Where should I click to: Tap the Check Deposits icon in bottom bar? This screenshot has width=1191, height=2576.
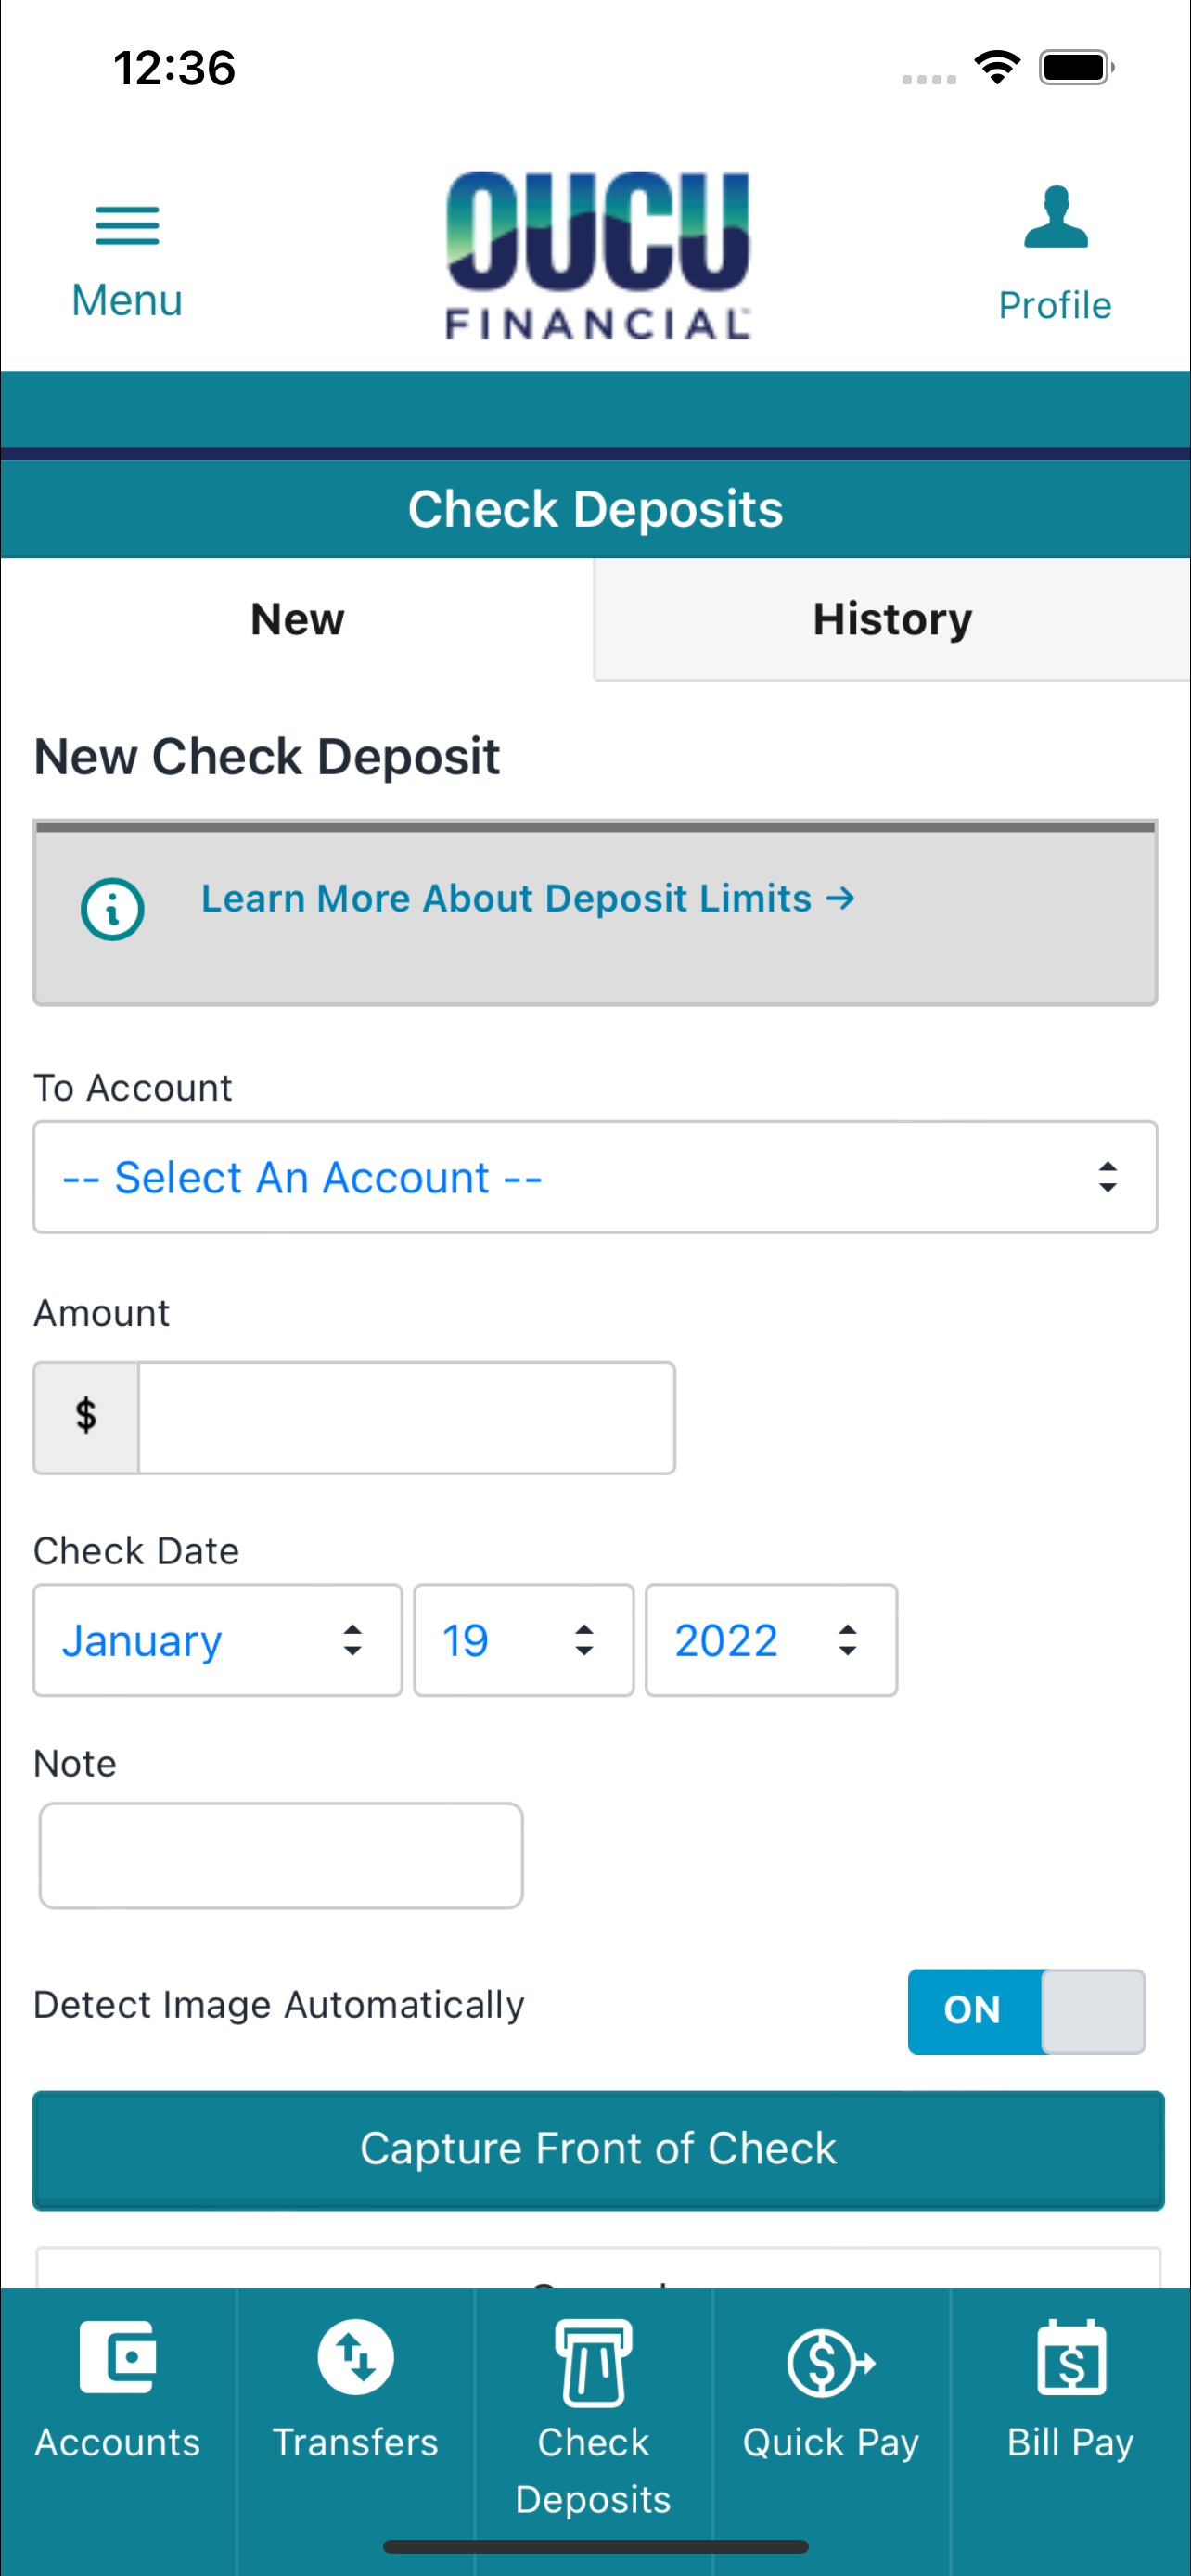click(594, 2362)
